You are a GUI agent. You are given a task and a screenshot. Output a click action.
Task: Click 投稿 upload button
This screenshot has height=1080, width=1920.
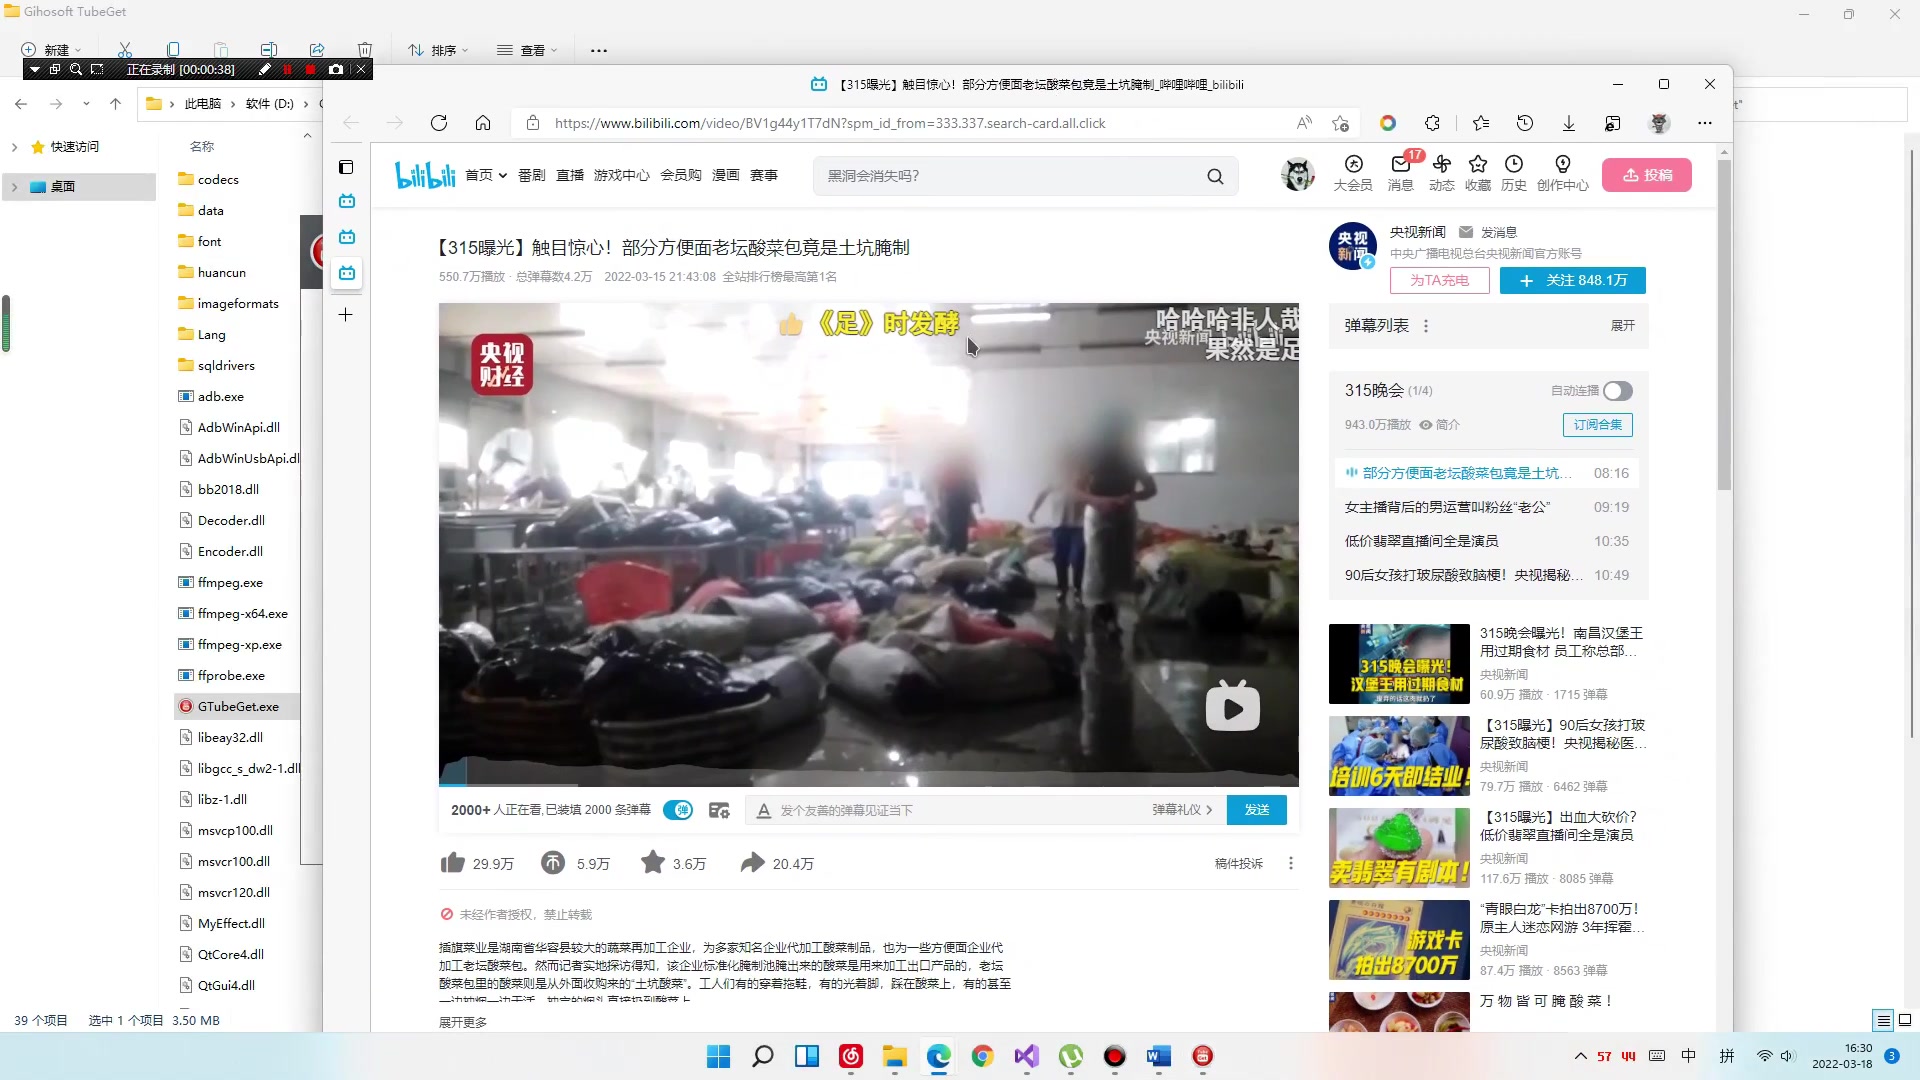coord(1647,175)
